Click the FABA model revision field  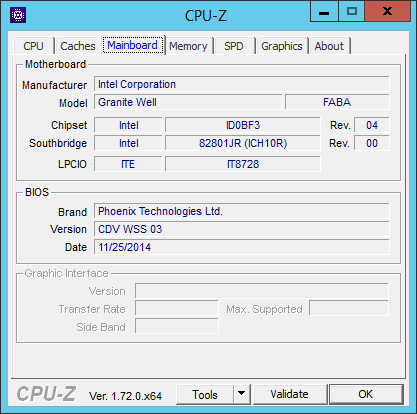tap(337, 102)
